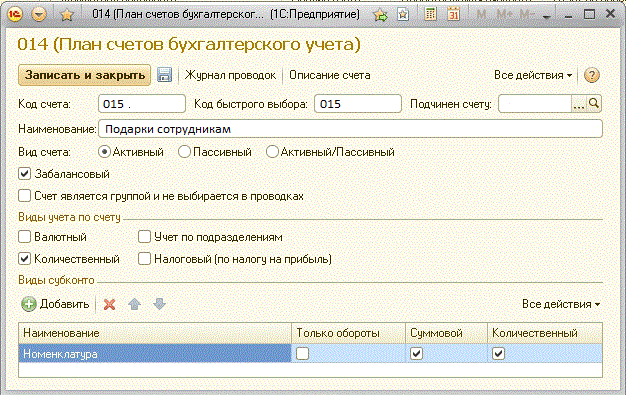
Task: Check Счет является группой checkbox
Action: pyautogui.click(x=24, y=196)
